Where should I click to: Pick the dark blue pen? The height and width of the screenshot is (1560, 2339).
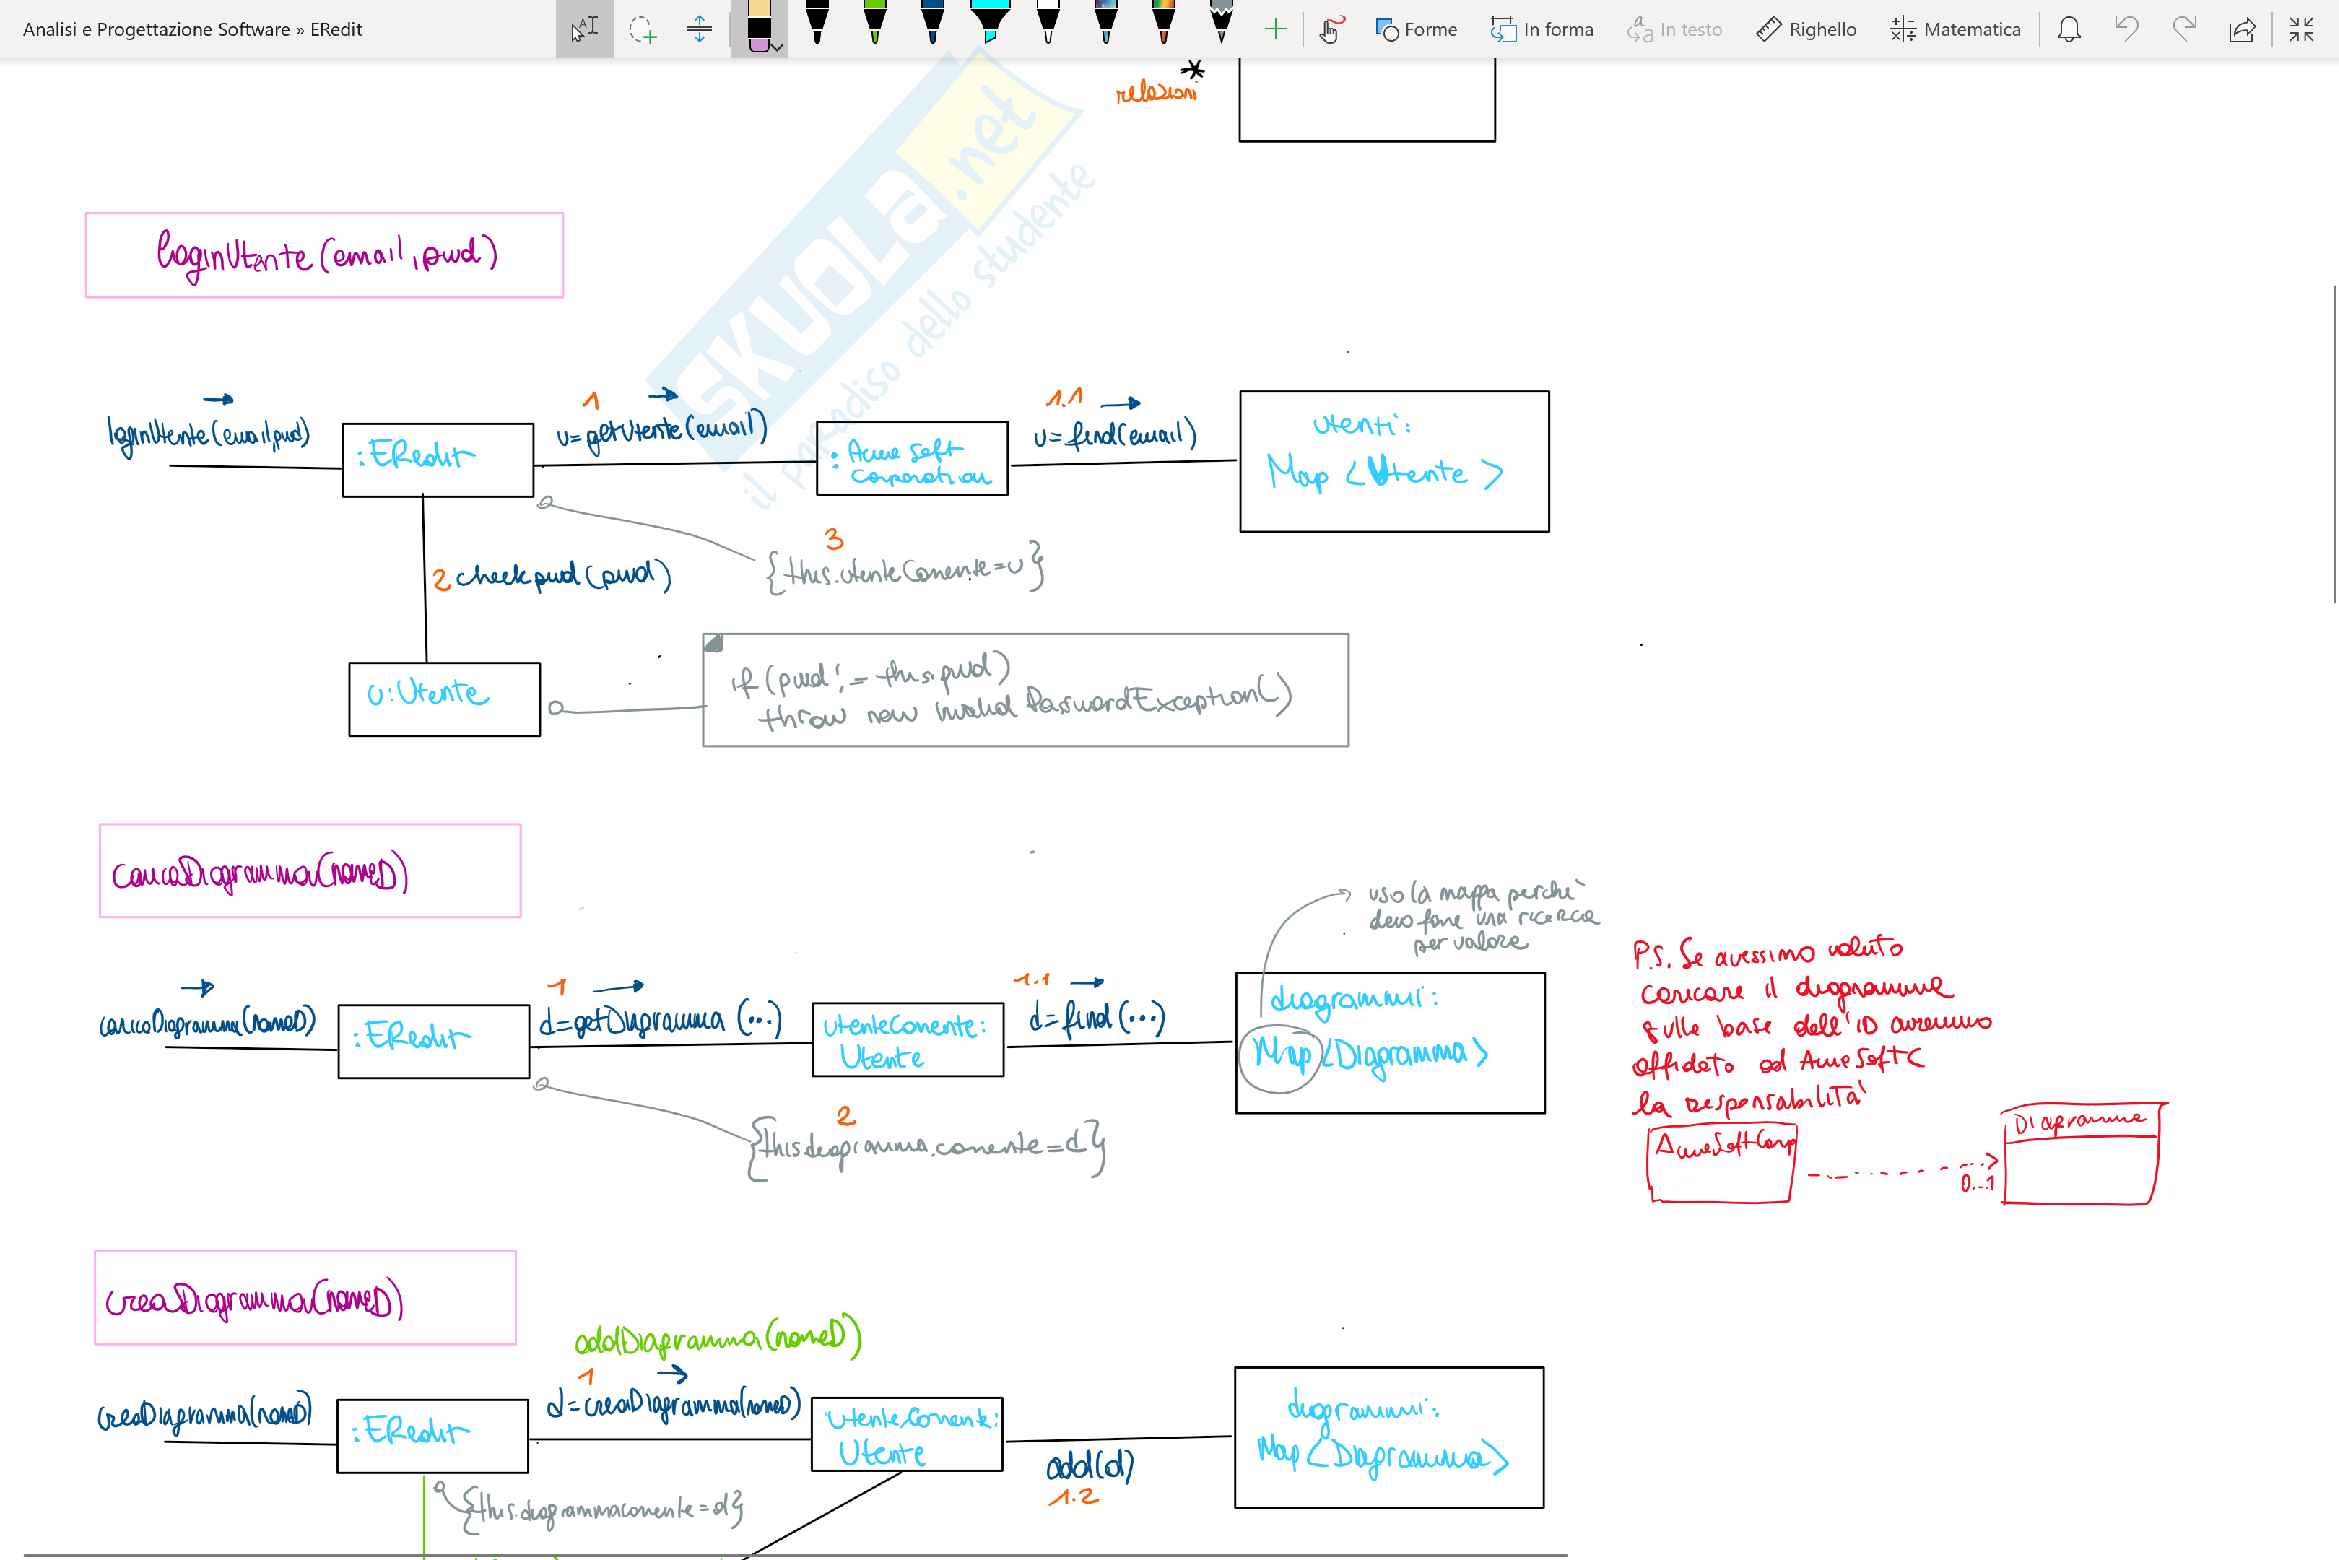click(x=933, y=24)
